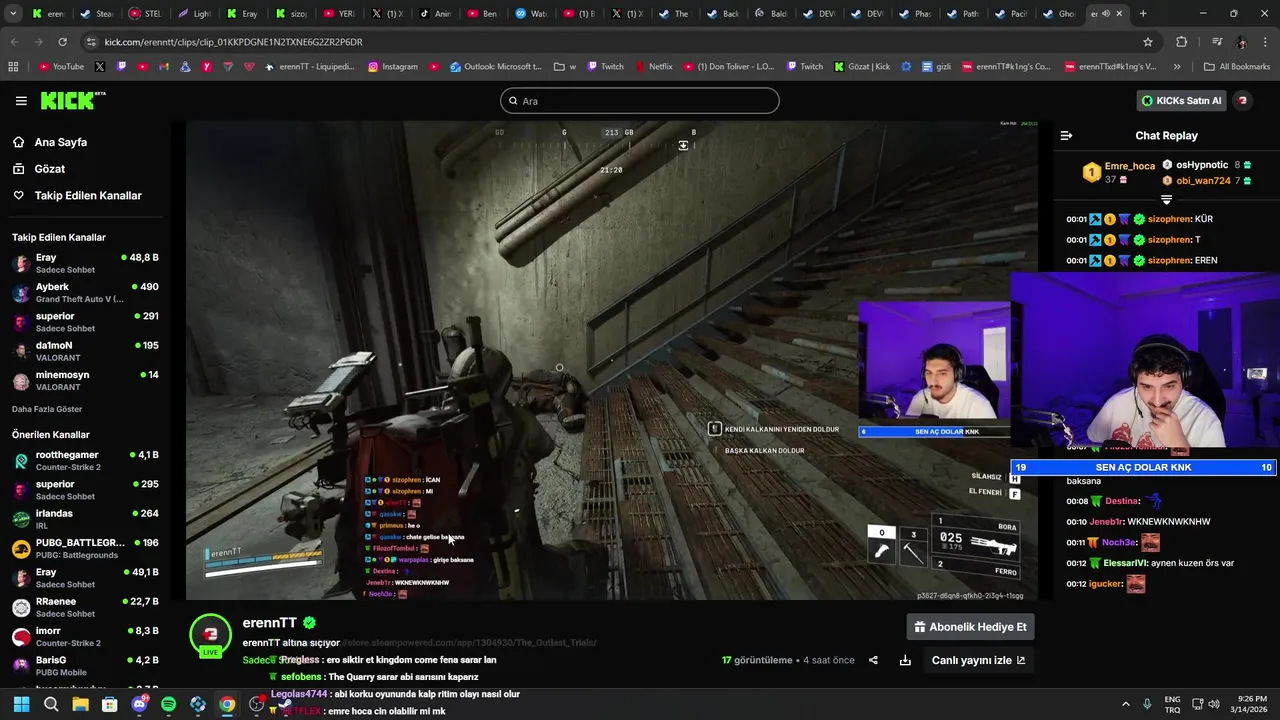Image resolution: width=1280 pixels, height=720 pixels.
Task: Click the address bar URL
Action: [233, 42]
